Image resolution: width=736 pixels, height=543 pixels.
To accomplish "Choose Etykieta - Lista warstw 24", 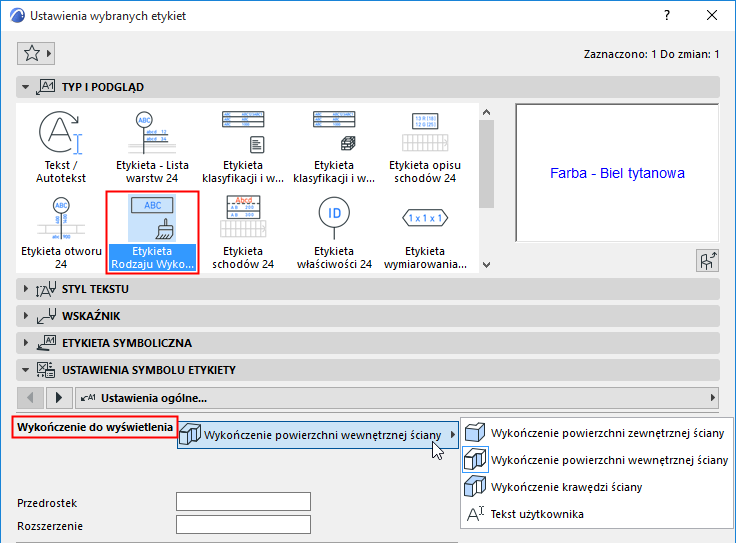I will (152, 147).
